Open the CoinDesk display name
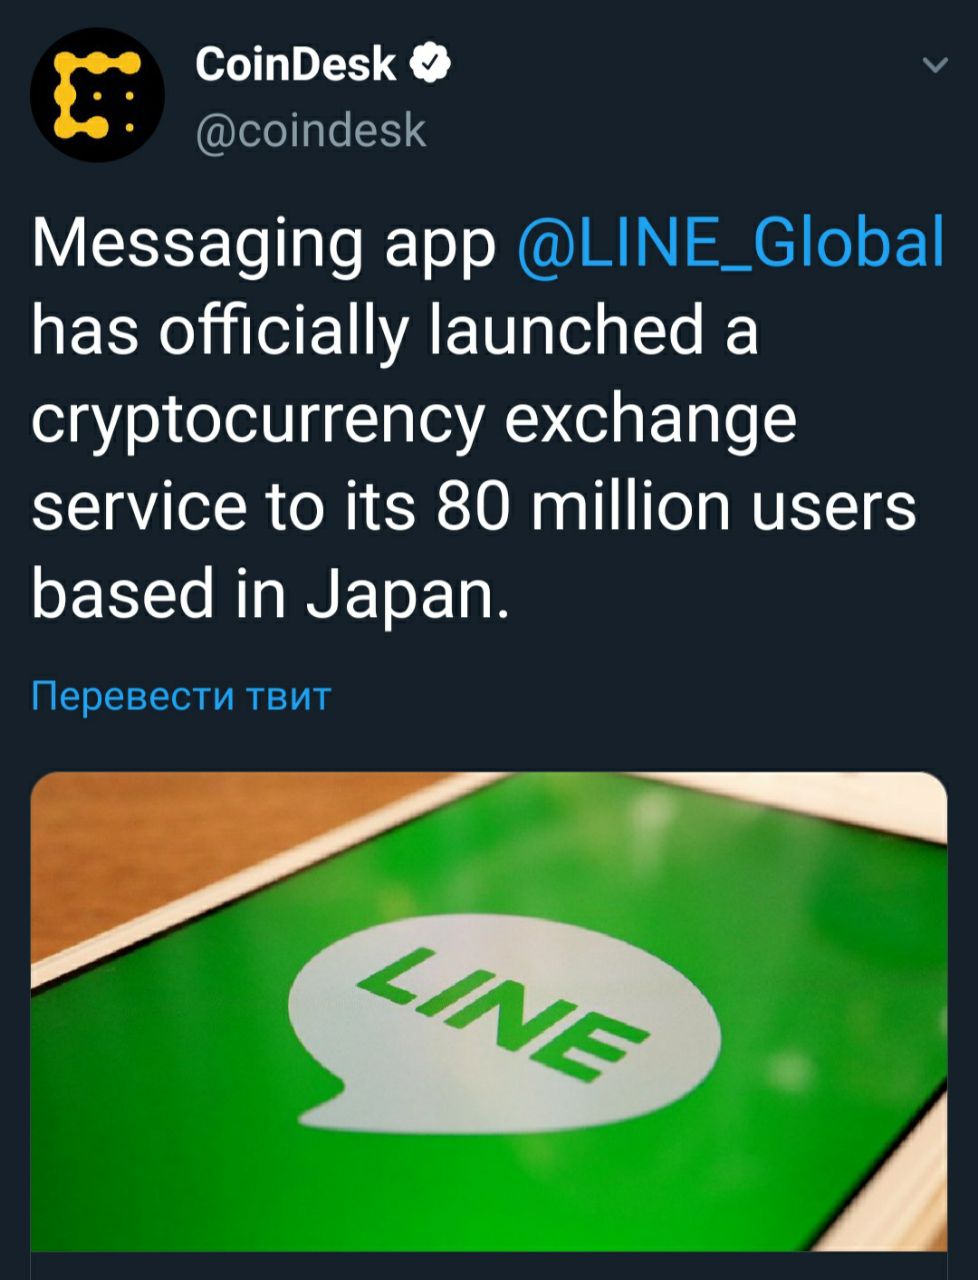Image resolution: width=978 pixels, height=1280 pixels. coord(296,64)
